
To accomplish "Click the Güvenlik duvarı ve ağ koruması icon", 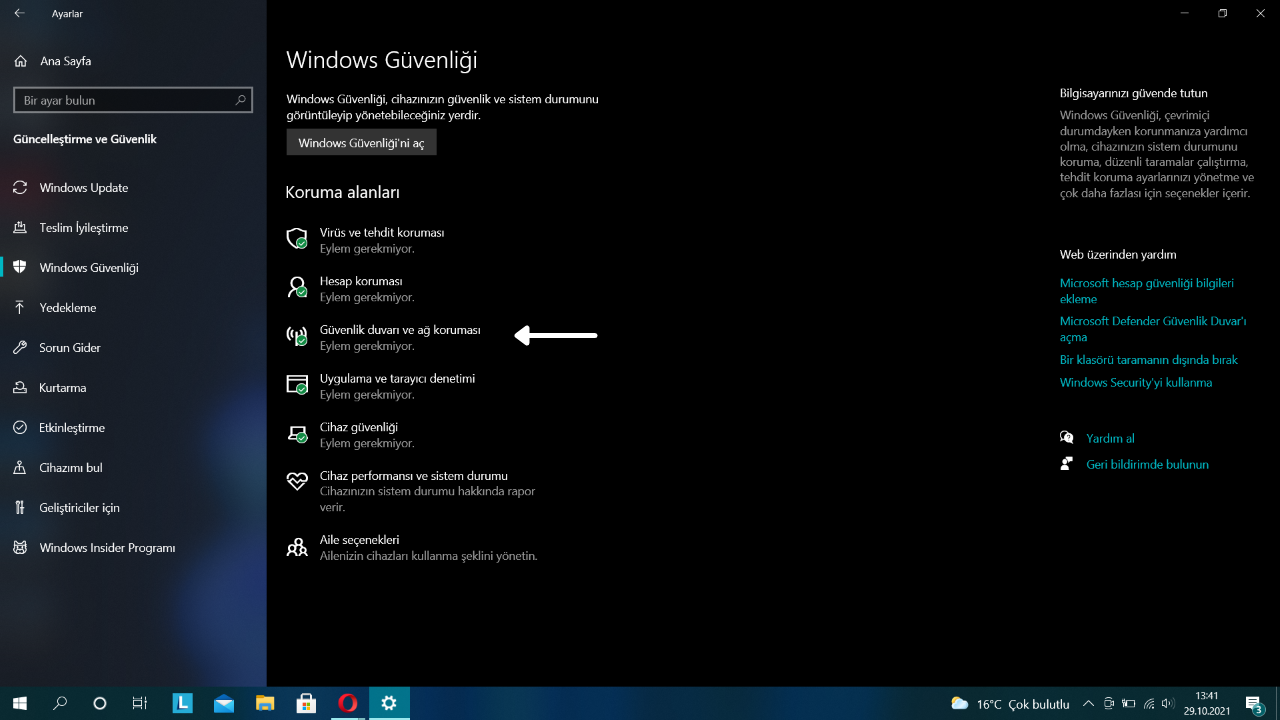I will click(297, 337).
